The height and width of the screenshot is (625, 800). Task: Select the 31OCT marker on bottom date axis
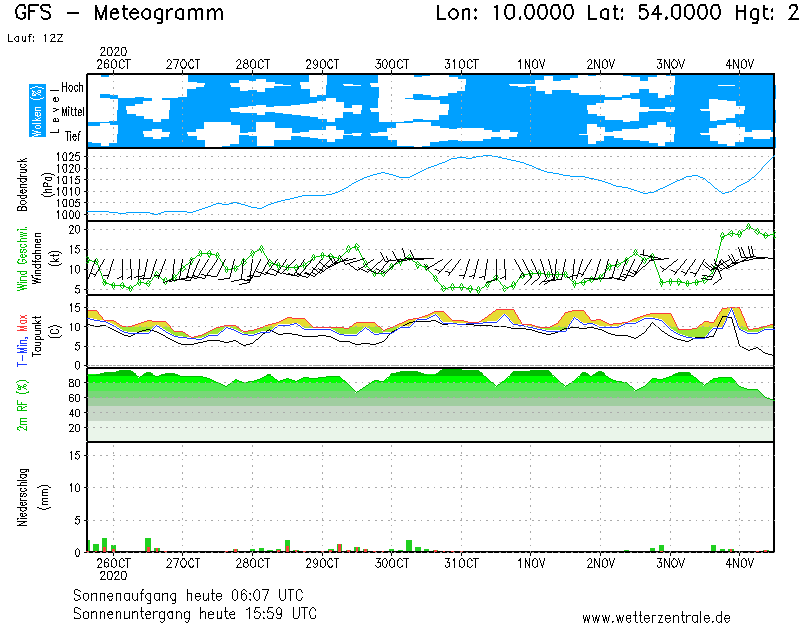tap(461, 563)
